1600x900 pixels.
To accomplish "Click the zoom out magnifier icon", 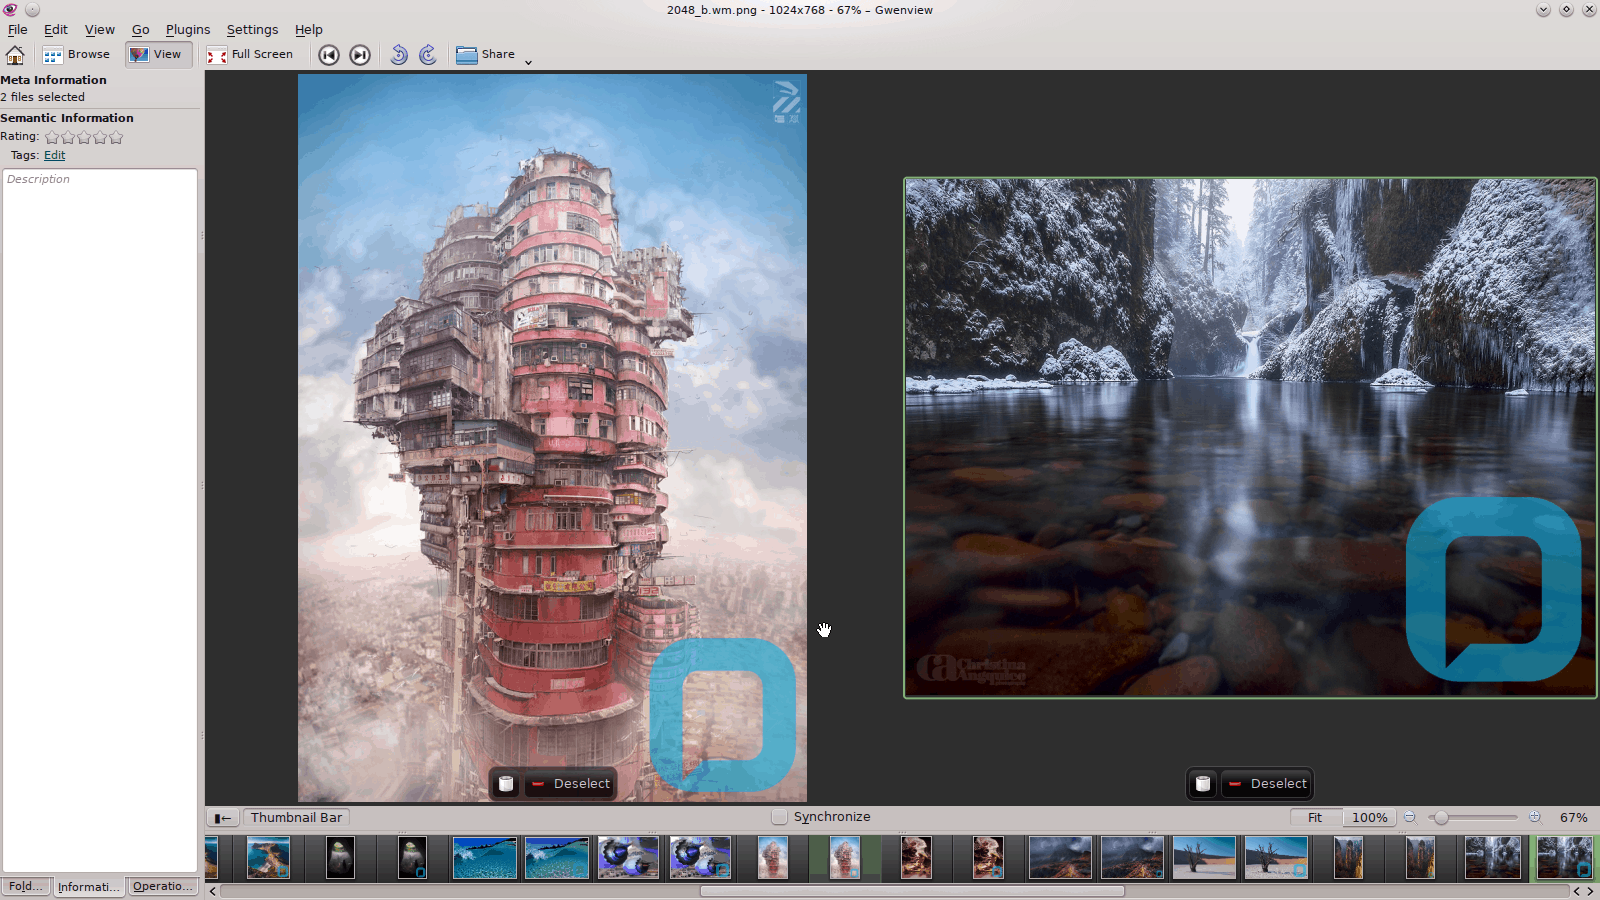I will tap(1410, 817).
